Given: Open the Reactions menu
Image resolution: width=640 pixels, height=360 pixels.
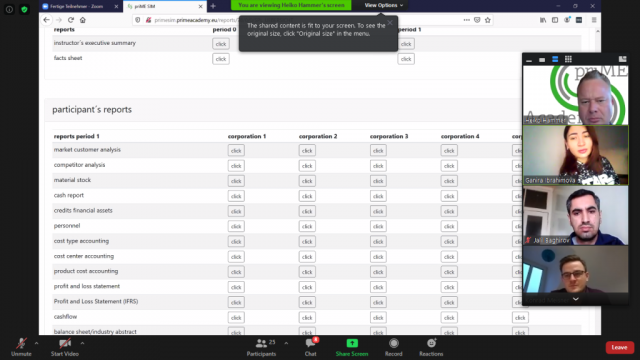Looking at the screenshot, I should point(431,347).
